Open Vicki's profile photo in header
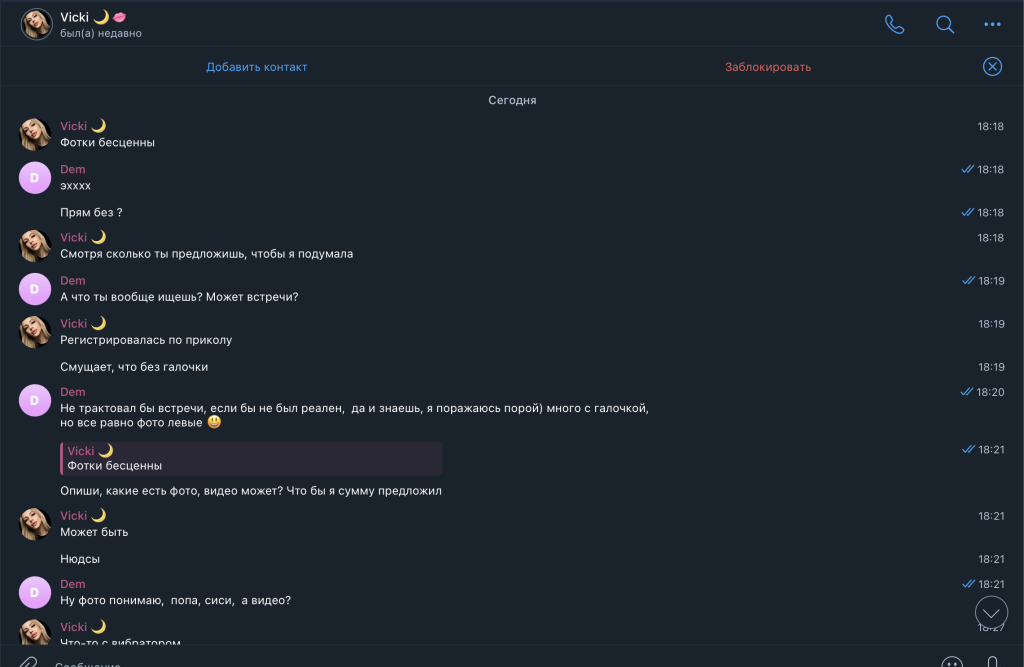The width and height of the screenshot is (1024, 667). [36, 25]
